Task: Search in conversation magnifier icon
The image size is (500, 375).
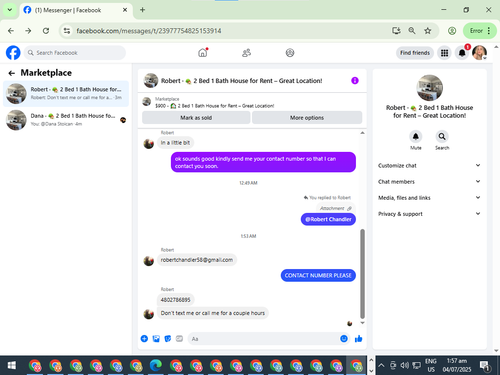Action: click(442, 136)
